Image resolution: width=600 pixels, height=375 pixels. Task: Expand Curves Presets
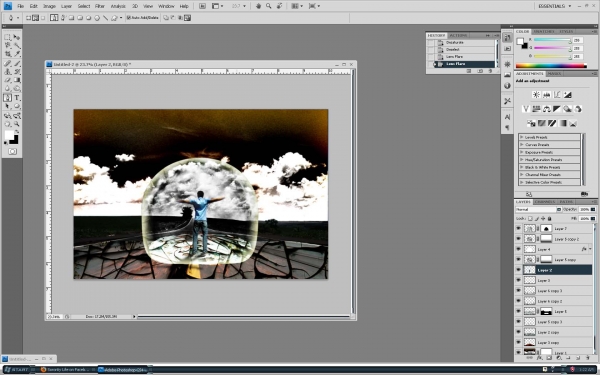coord(522,145)
